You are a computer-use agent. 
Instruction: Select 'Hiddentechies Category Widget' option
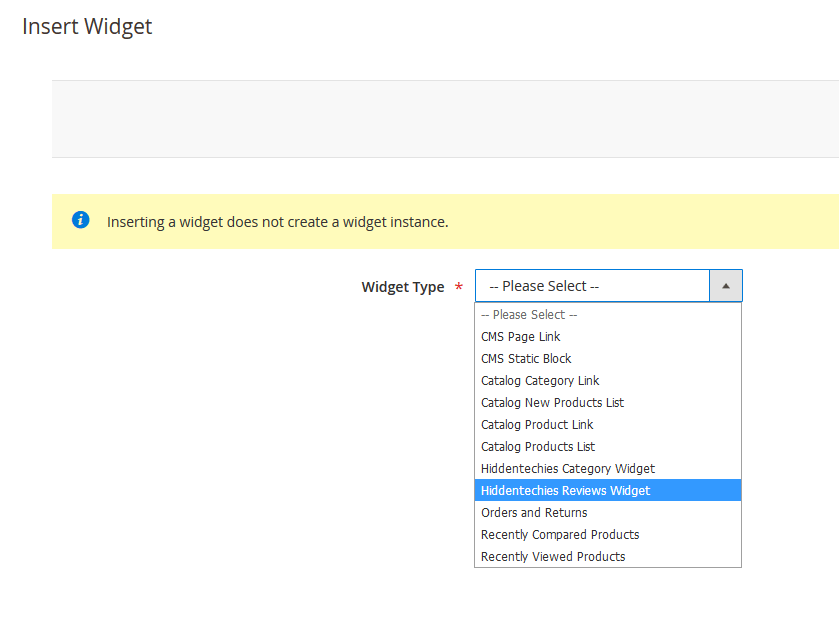click(x=568, y=469)
